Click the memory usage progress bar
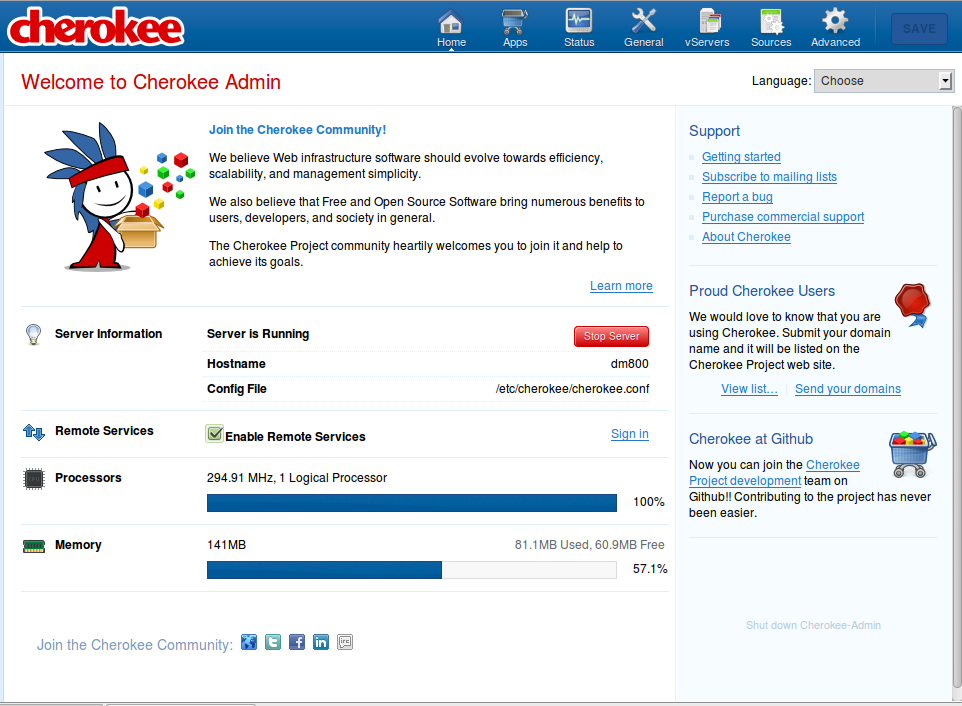This screenshot has height=706, width=962. point(412,570)
